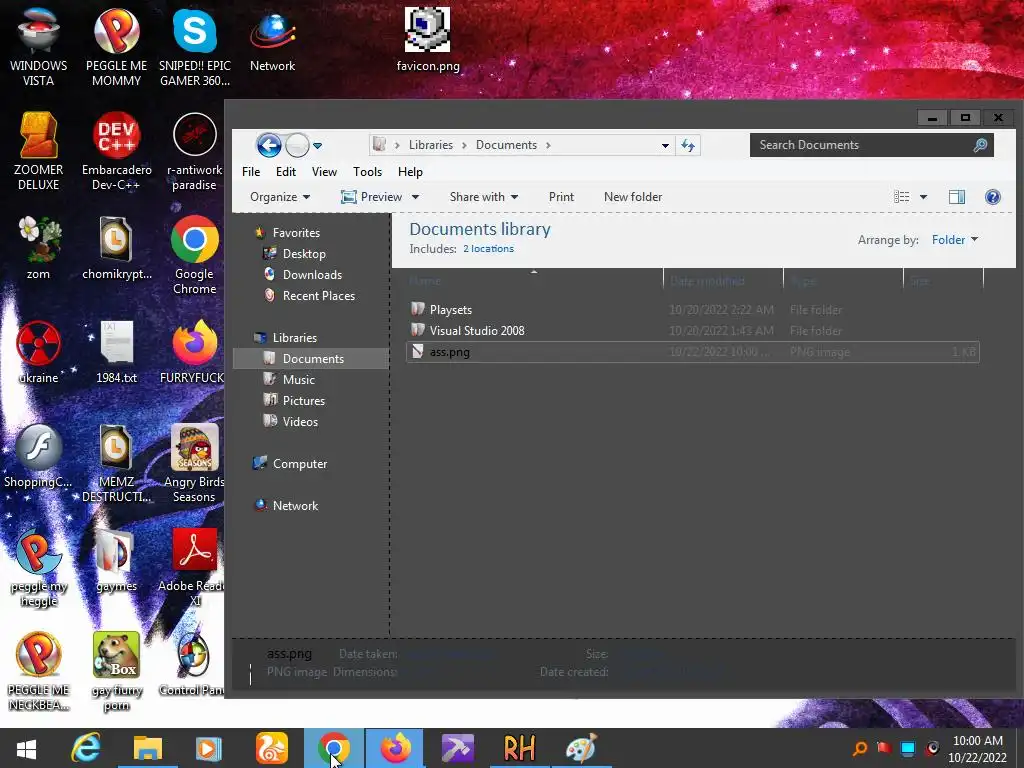Click the Preview toolbar button
Viewport: 1024px width, 768px height.
click(x=372, y=197)
